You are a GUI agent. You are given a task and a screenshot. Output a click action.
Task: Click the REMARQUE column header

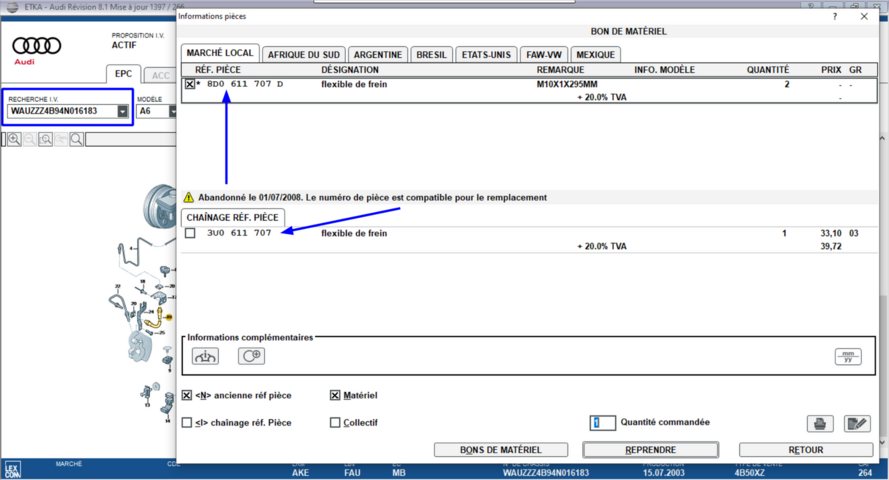click(560, 70)
